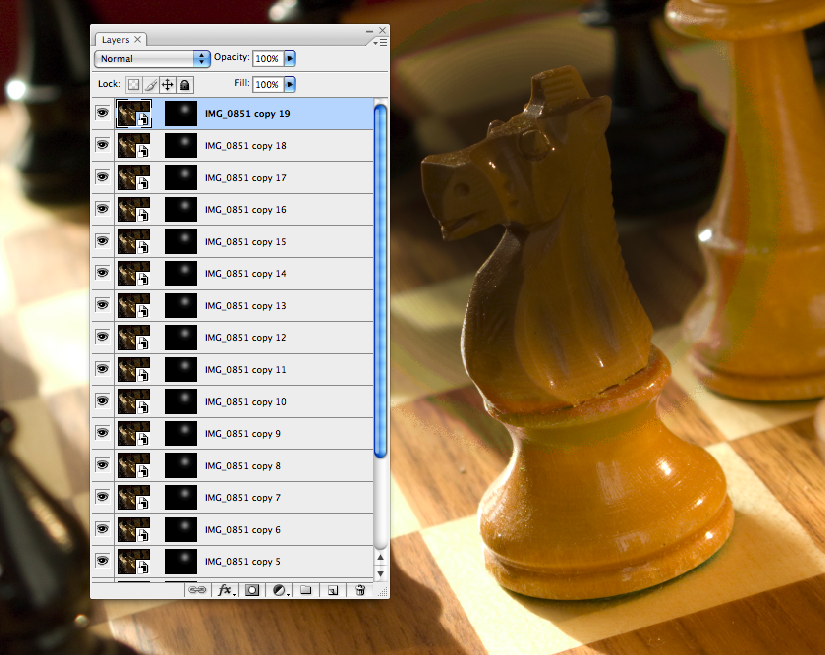825x655 pixels.
Task: Select layer thumbnail of IMG_0851 copy 15
Action: [134, 241]
